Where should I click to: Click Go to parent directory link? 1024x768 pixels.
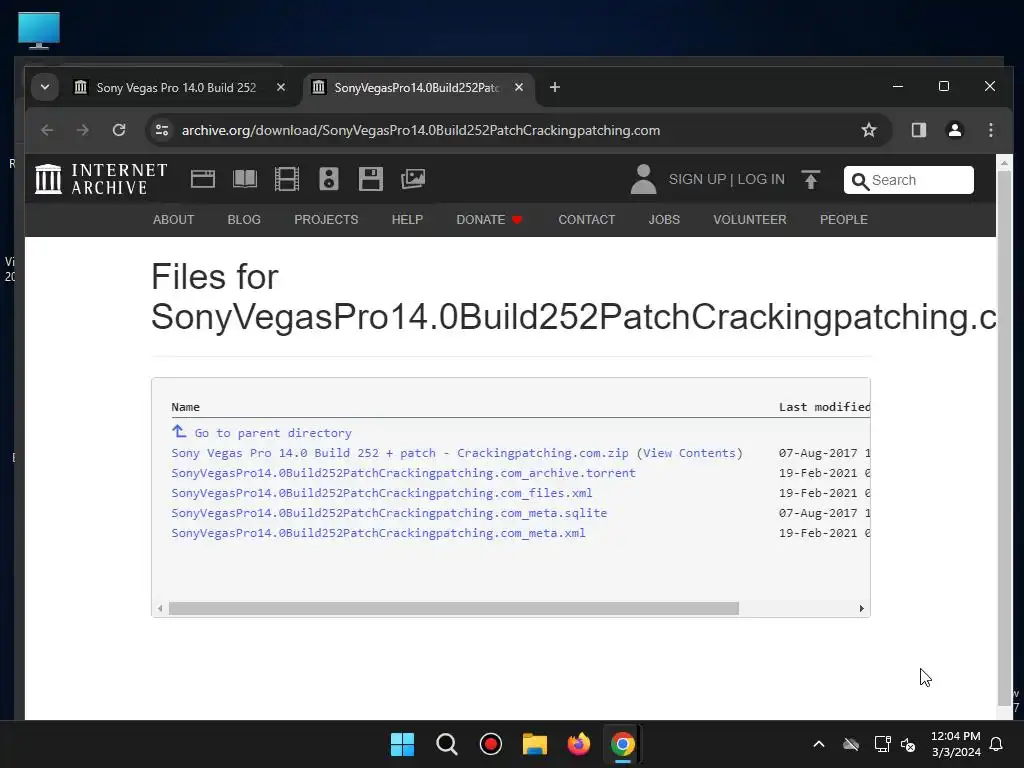point(273,433)
